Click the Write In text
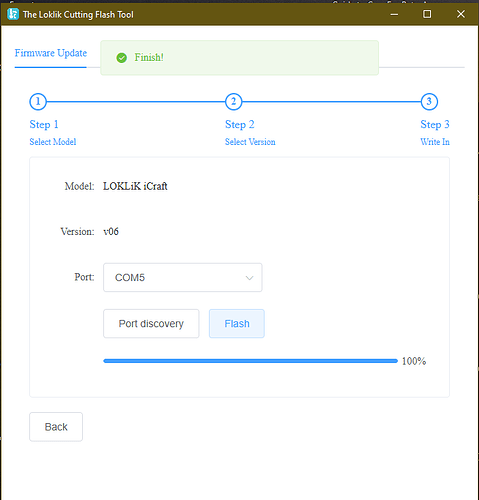The image size is (479, 500). coord(435,142)
